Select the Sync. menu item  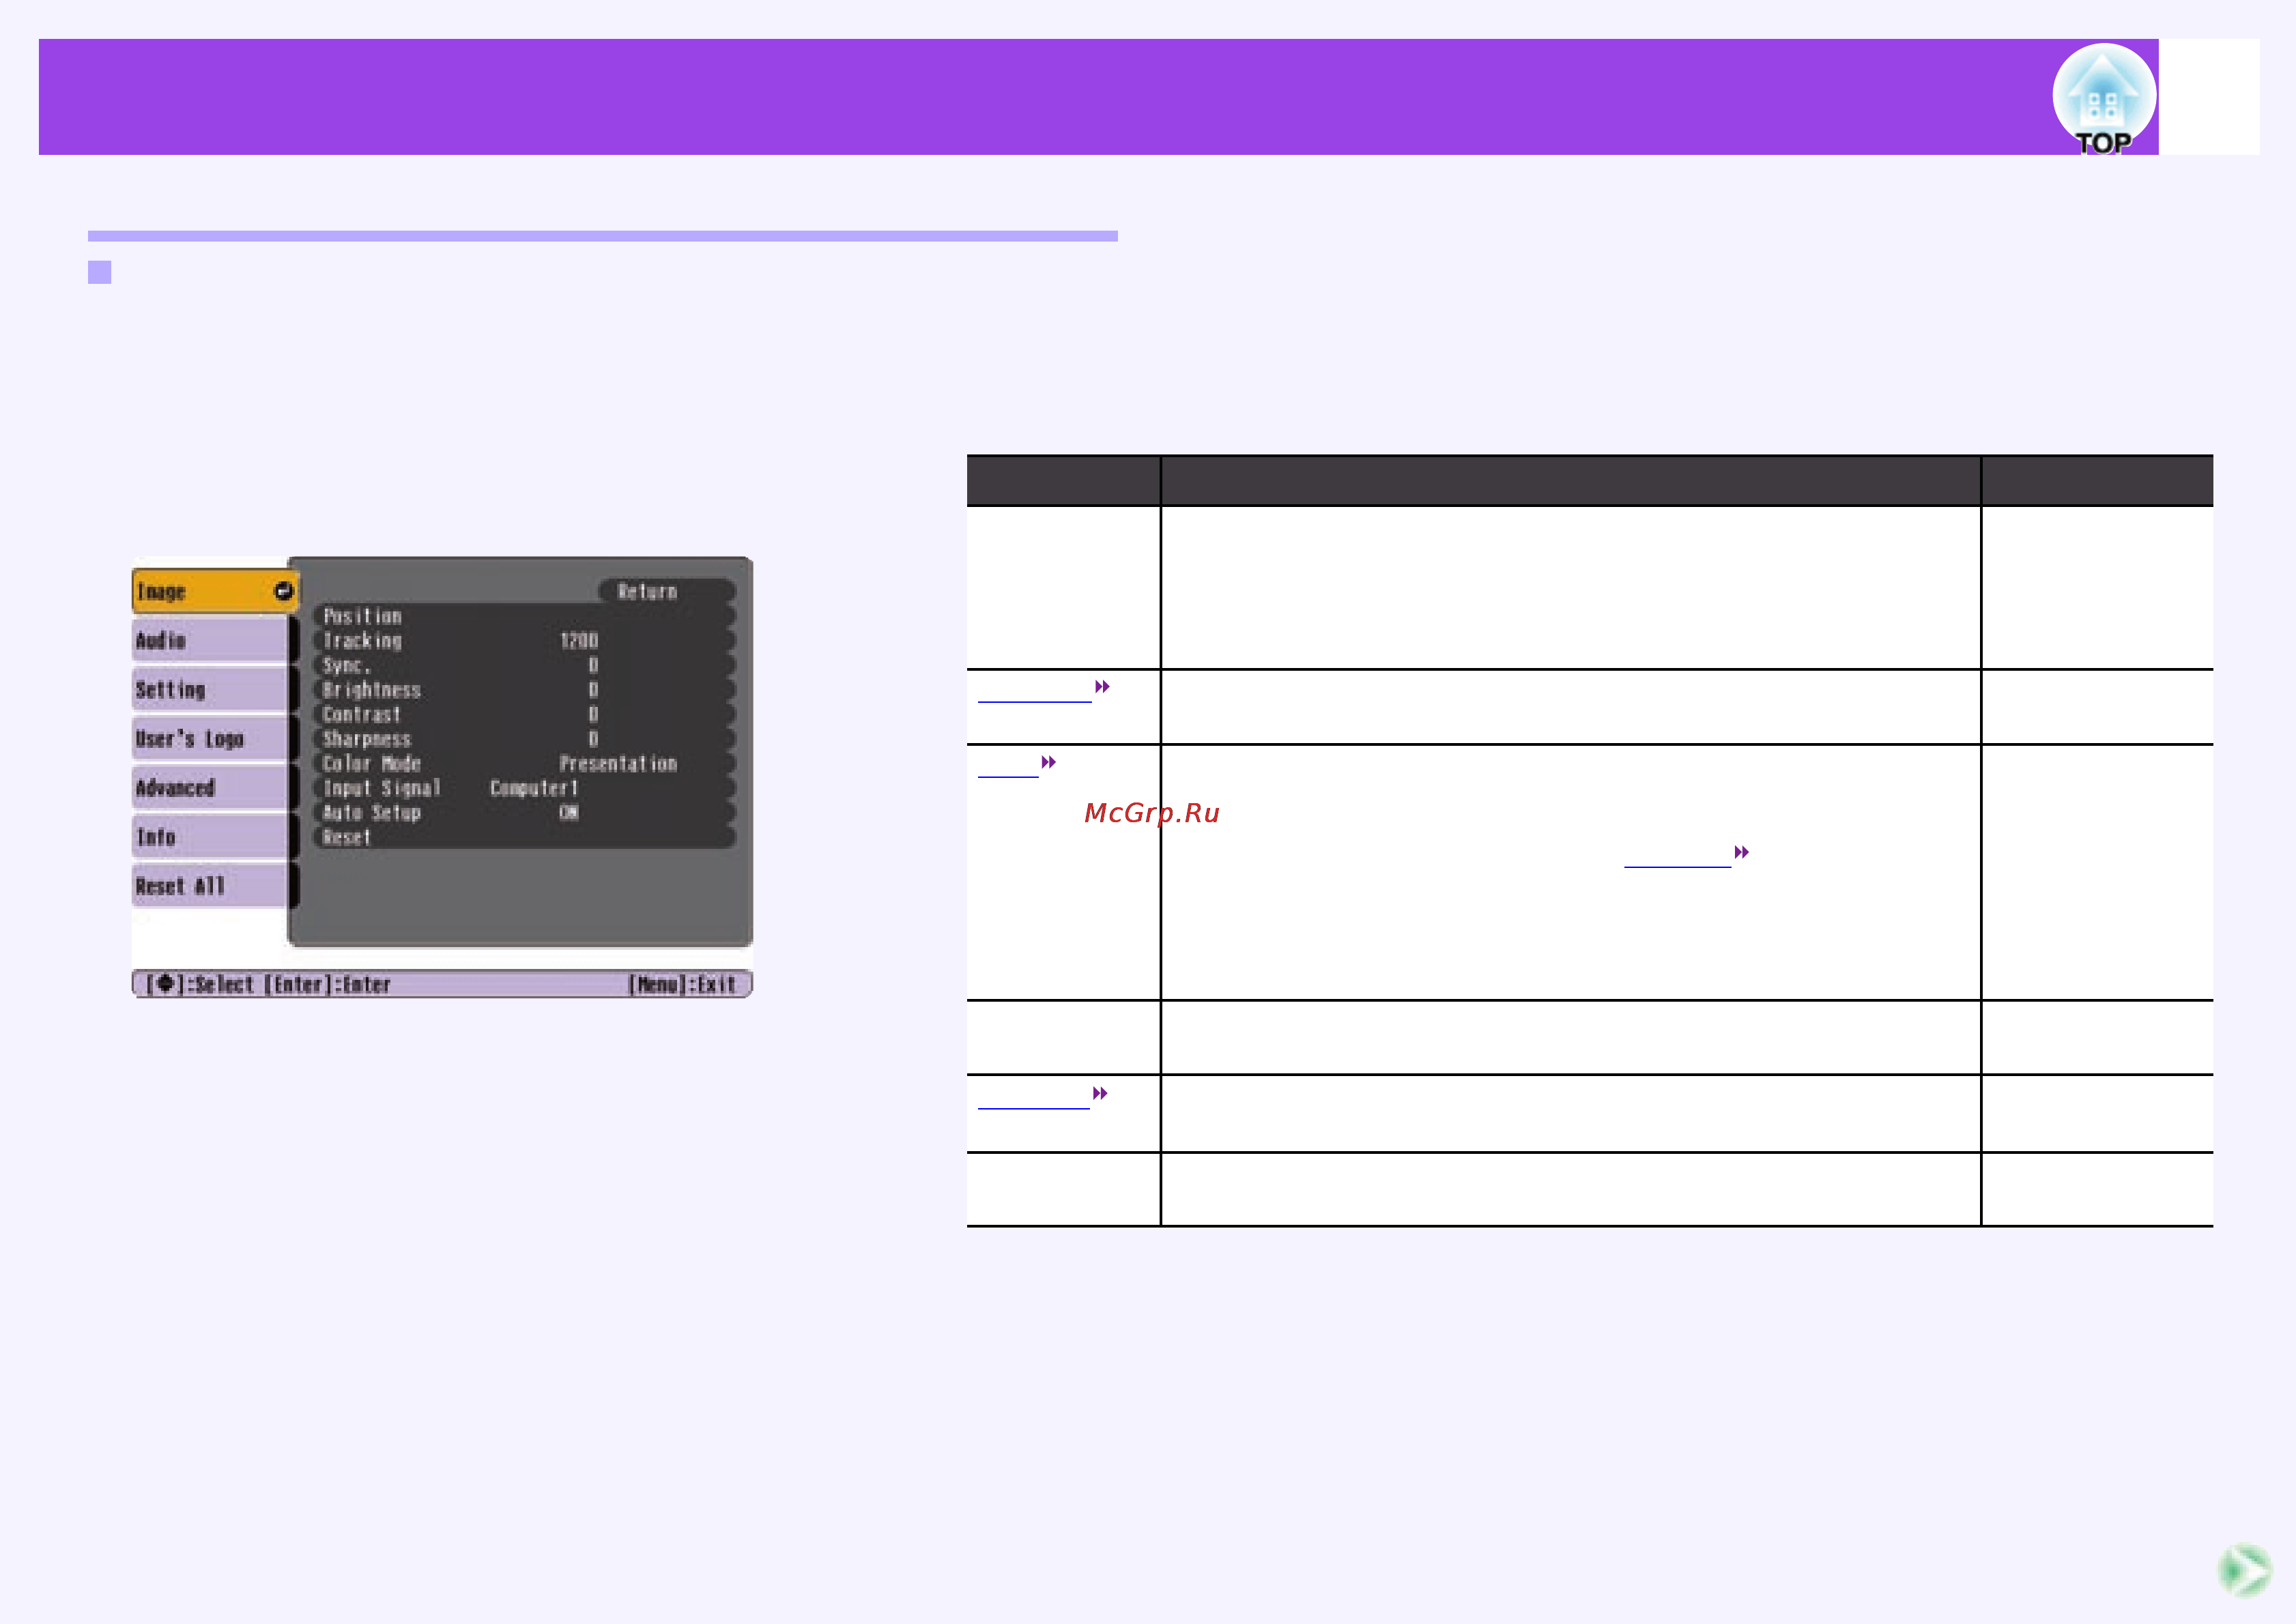[525, 665]
